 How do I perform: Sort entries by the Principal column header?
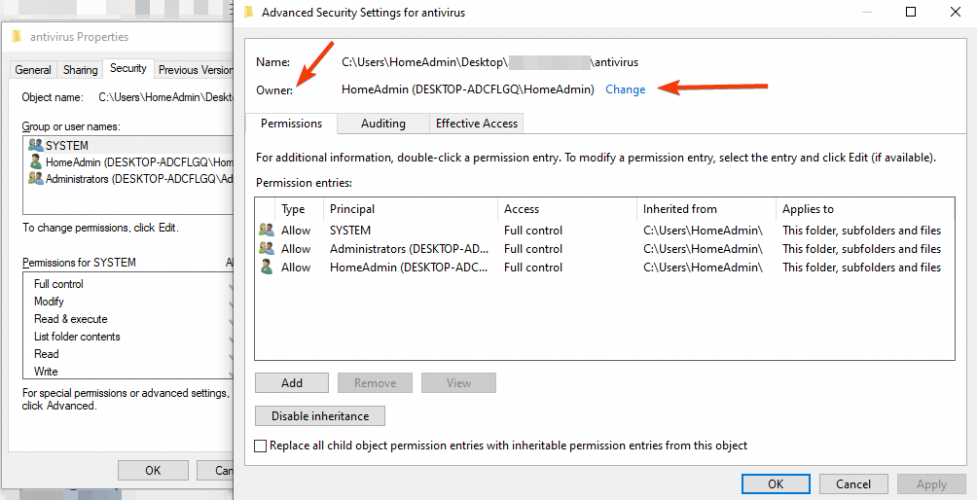pyautogui.click(x=352, y=209)
